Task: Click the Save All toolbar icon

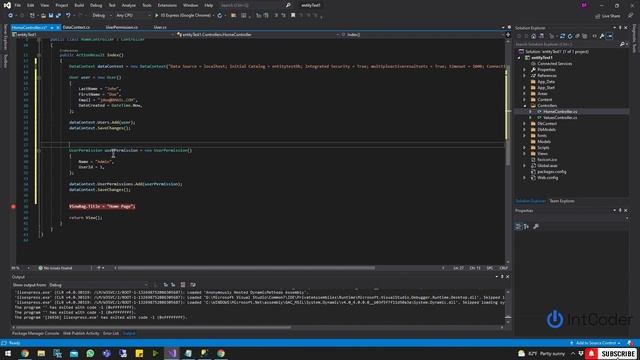Action: 58,16
